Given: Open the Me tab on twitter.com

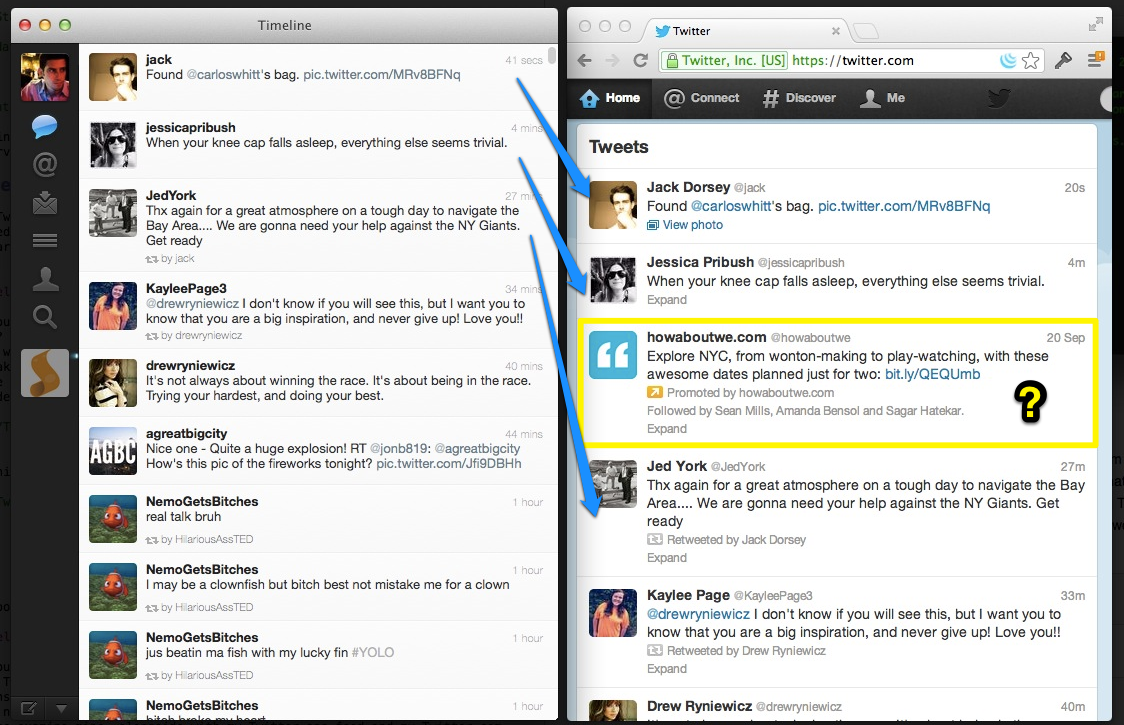Looking at the screenshot, I should pos(883,98).
